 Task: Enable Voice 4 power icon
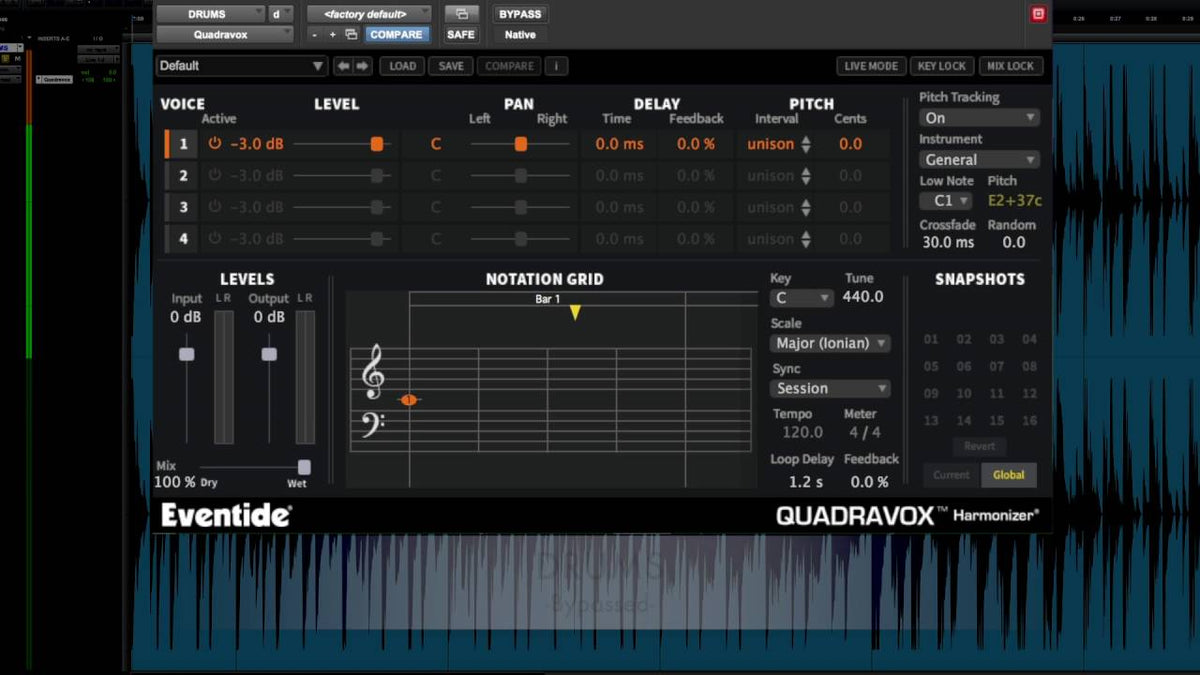click(214, 239)
